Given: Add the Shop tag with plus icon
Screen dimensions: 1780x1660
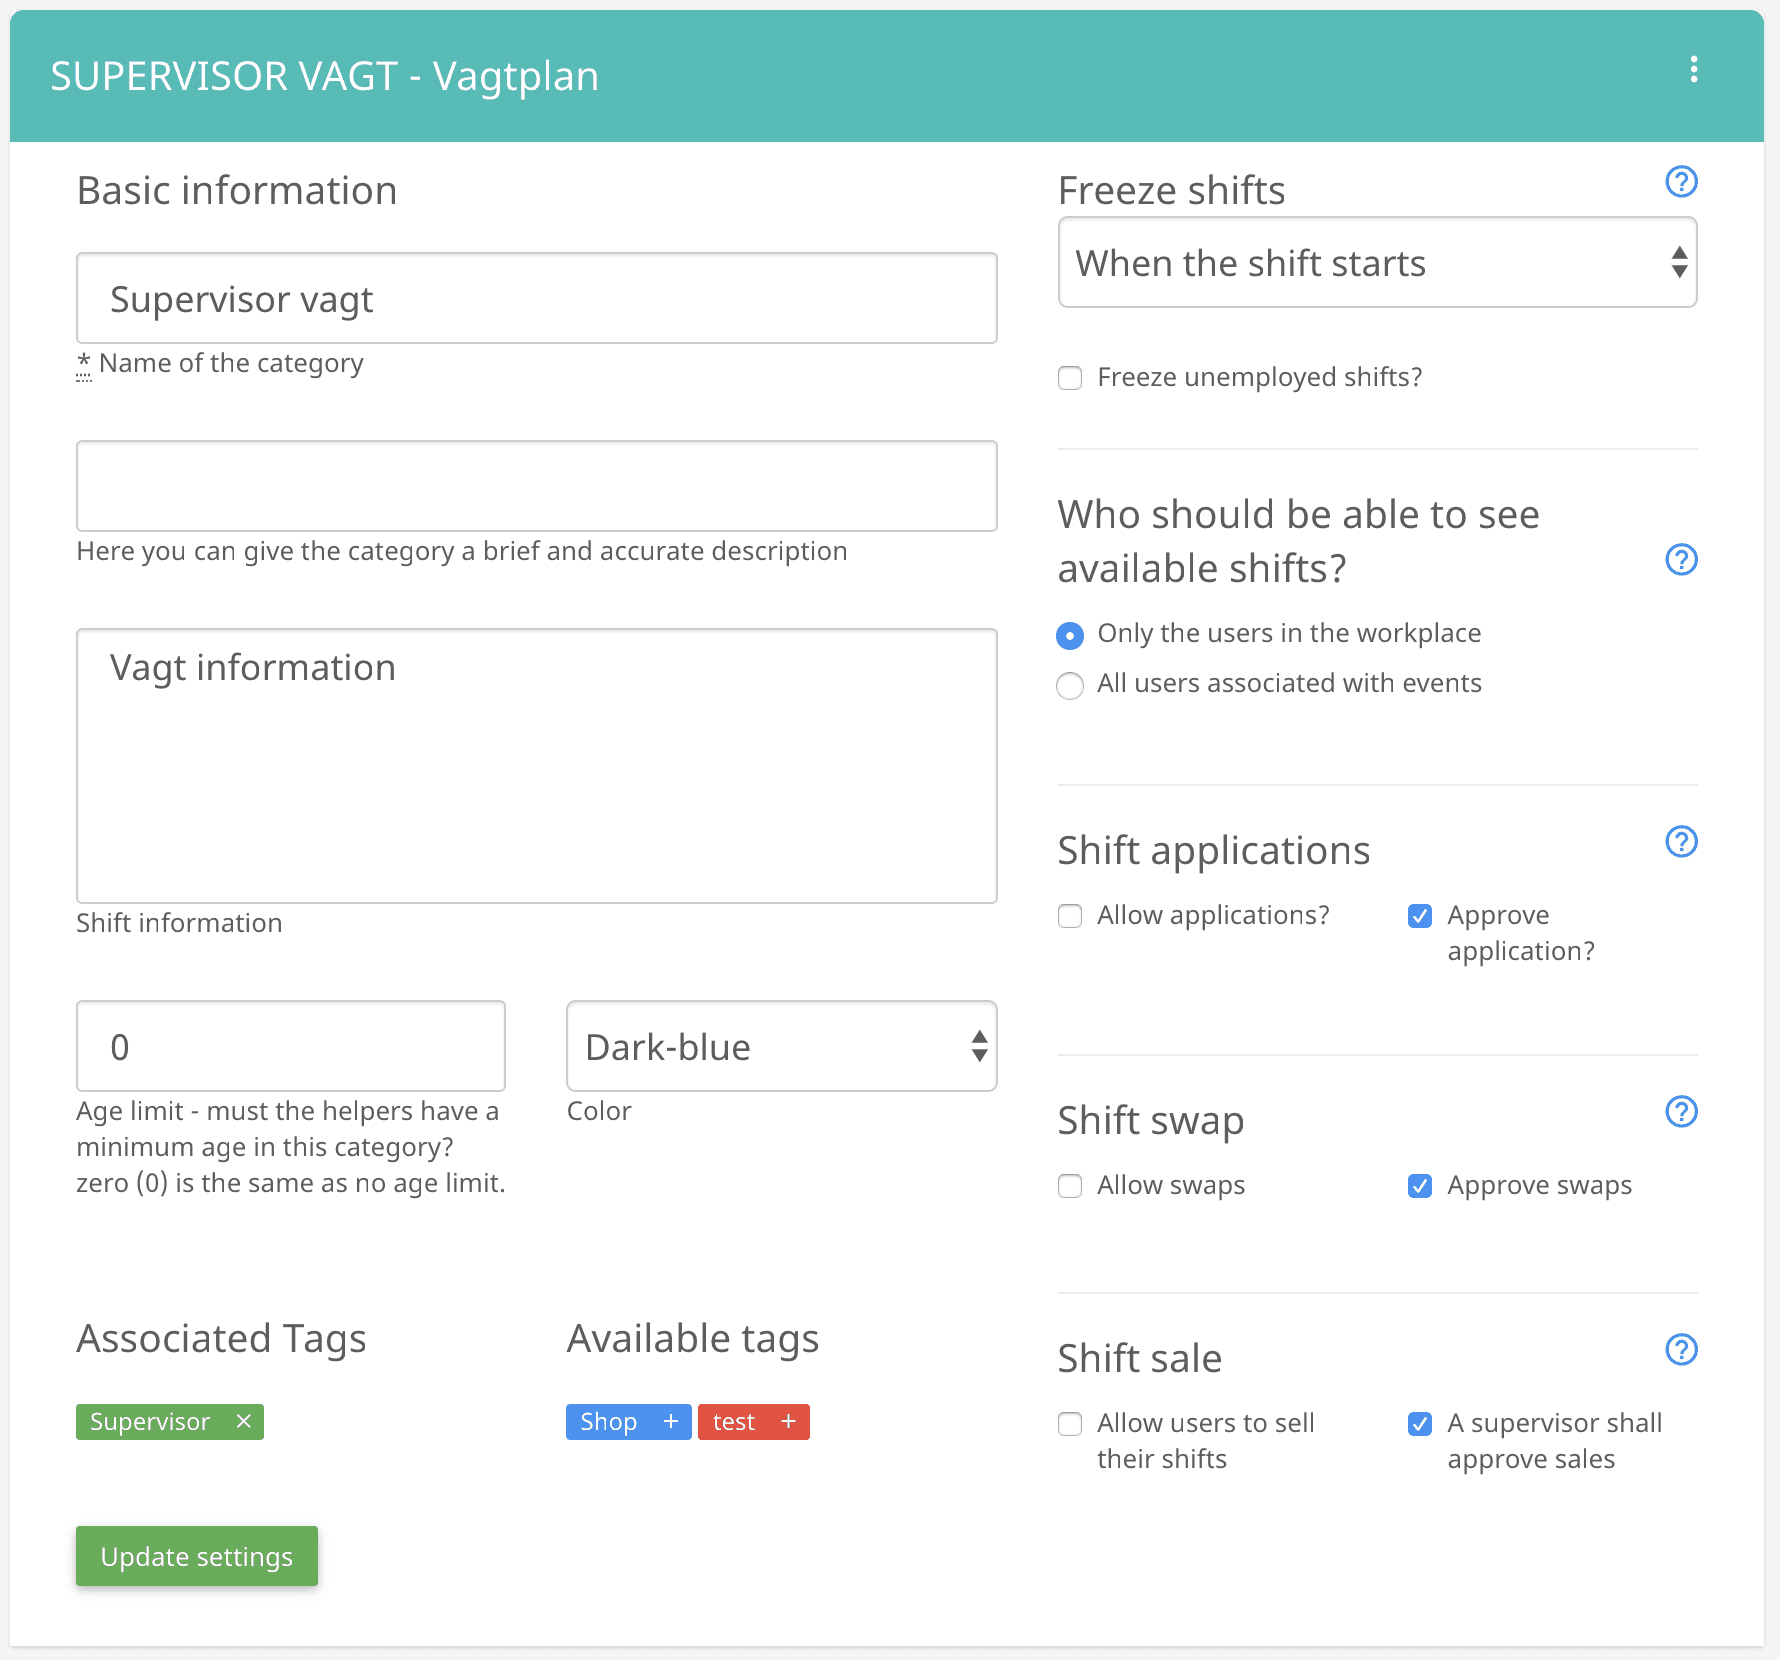Looking at the screenshot, I should click(671, 1421).
